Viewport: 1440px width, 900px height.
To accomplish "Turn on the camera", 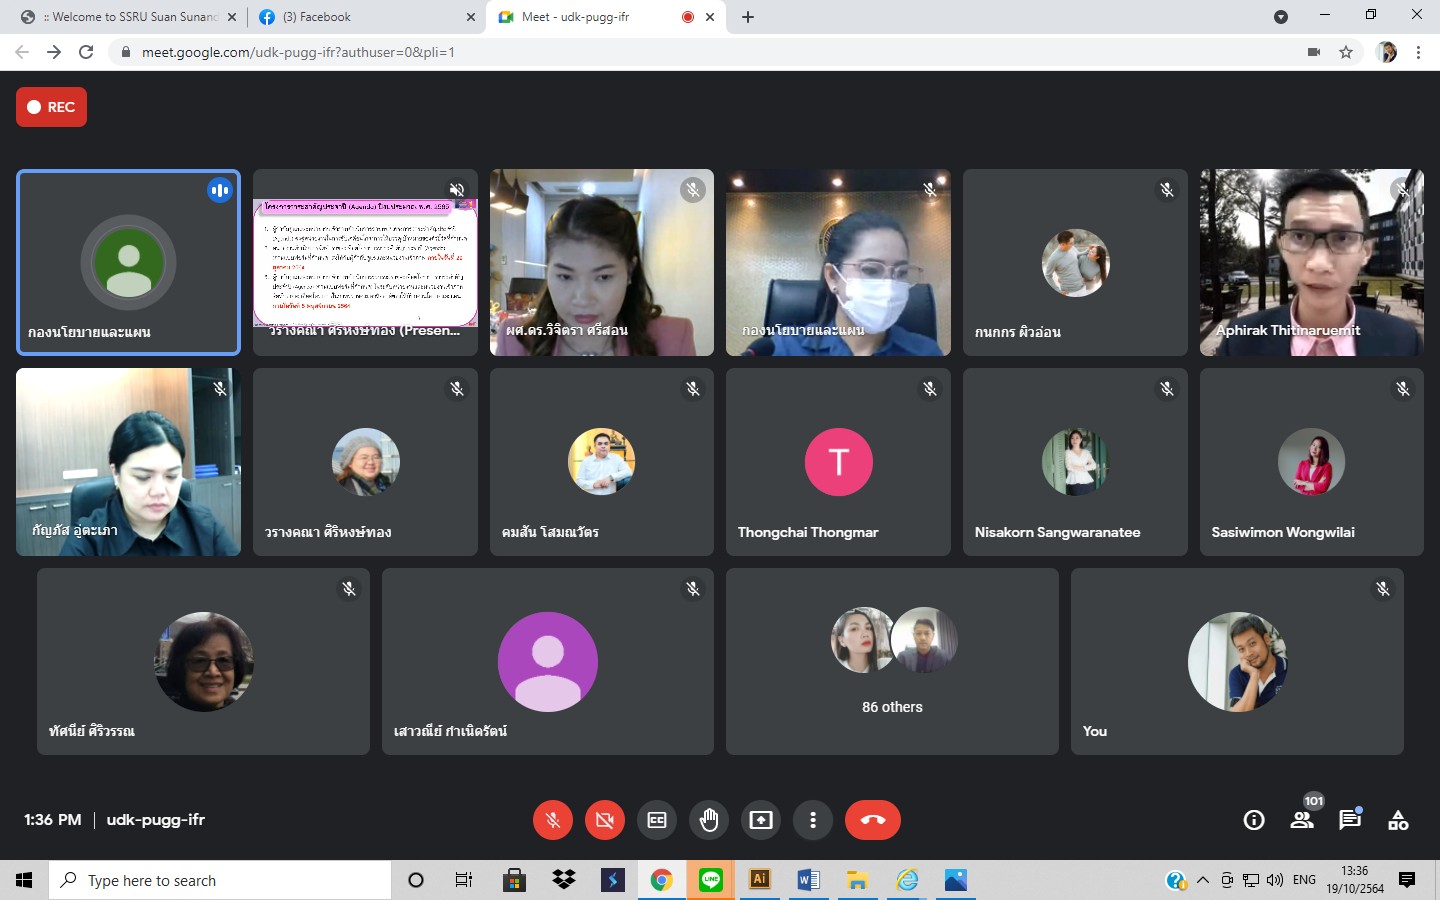I will pos(604,820).
